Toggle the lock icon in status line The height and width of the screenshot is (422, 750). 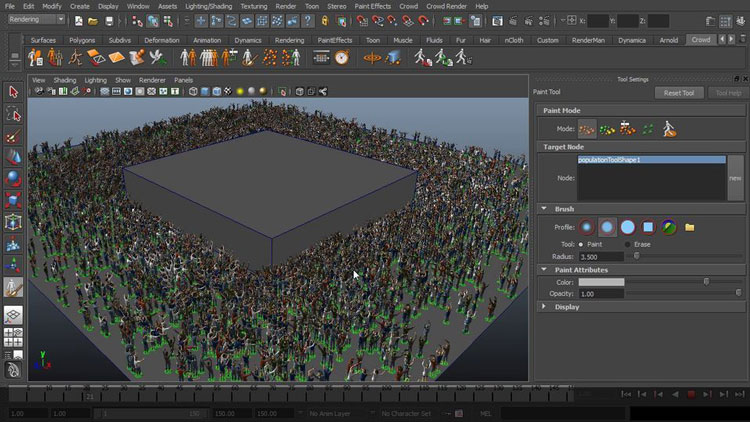pyautogui.click(x=325, y=21)
